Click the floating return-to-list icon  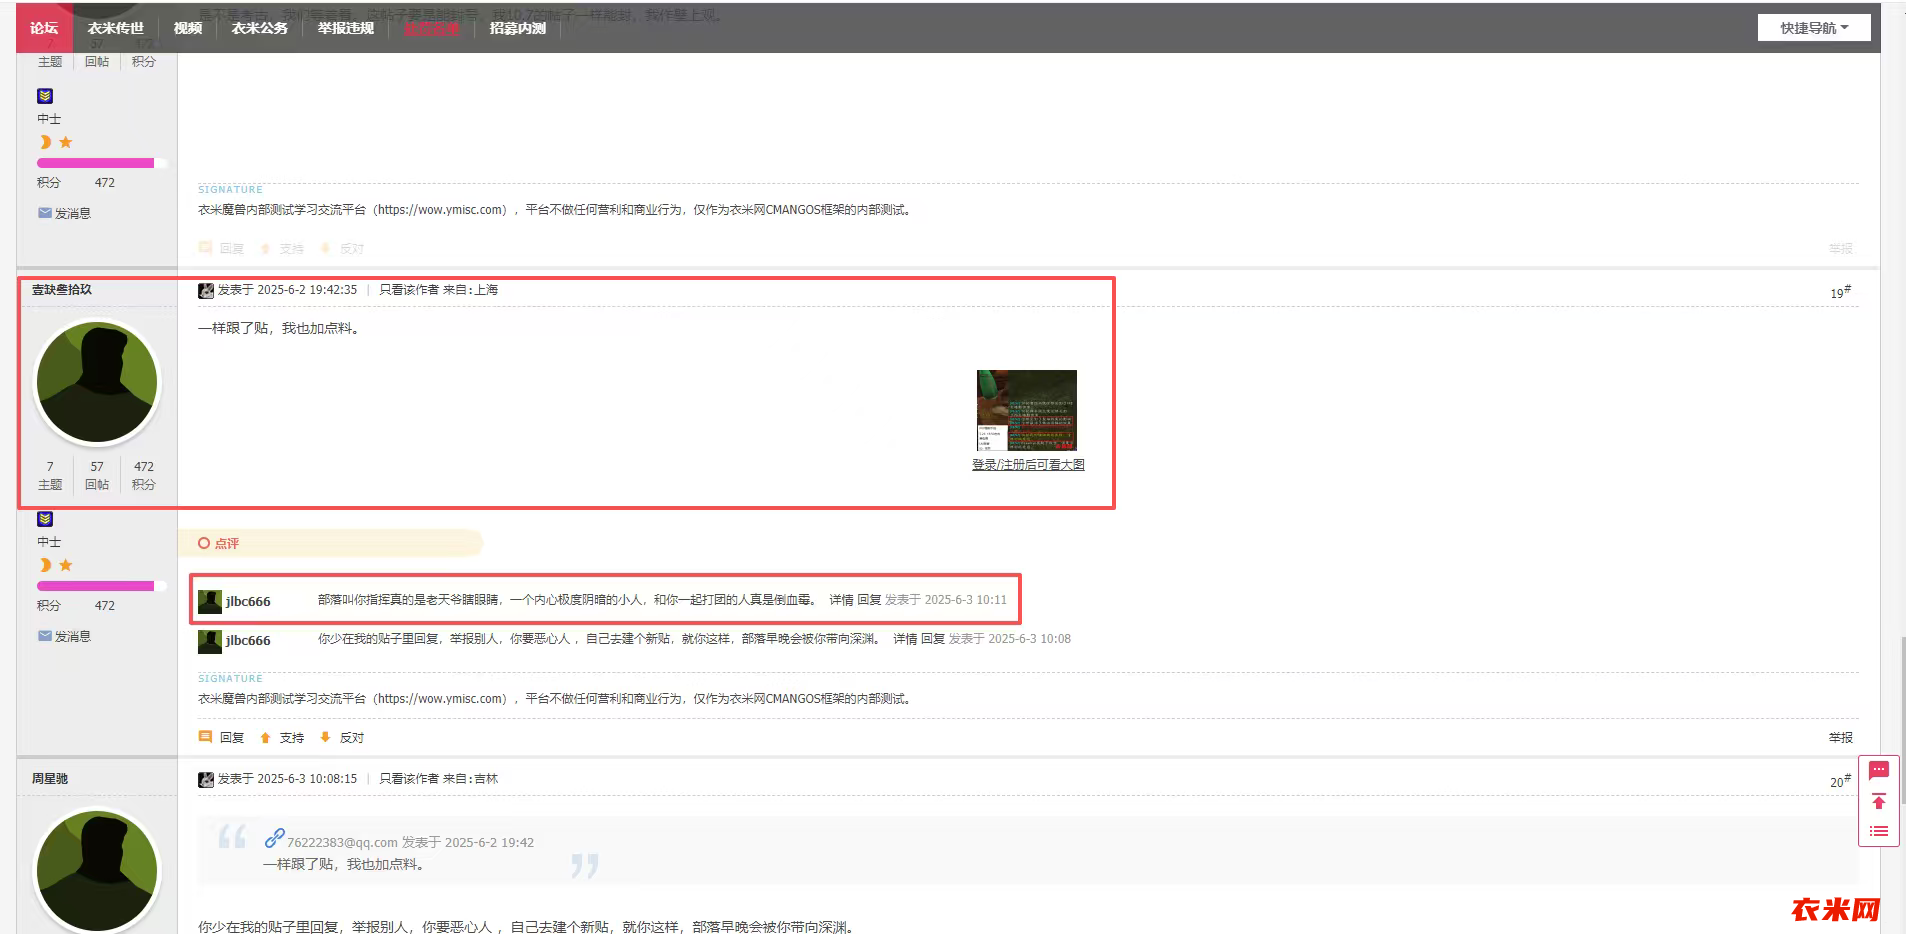1878,831
